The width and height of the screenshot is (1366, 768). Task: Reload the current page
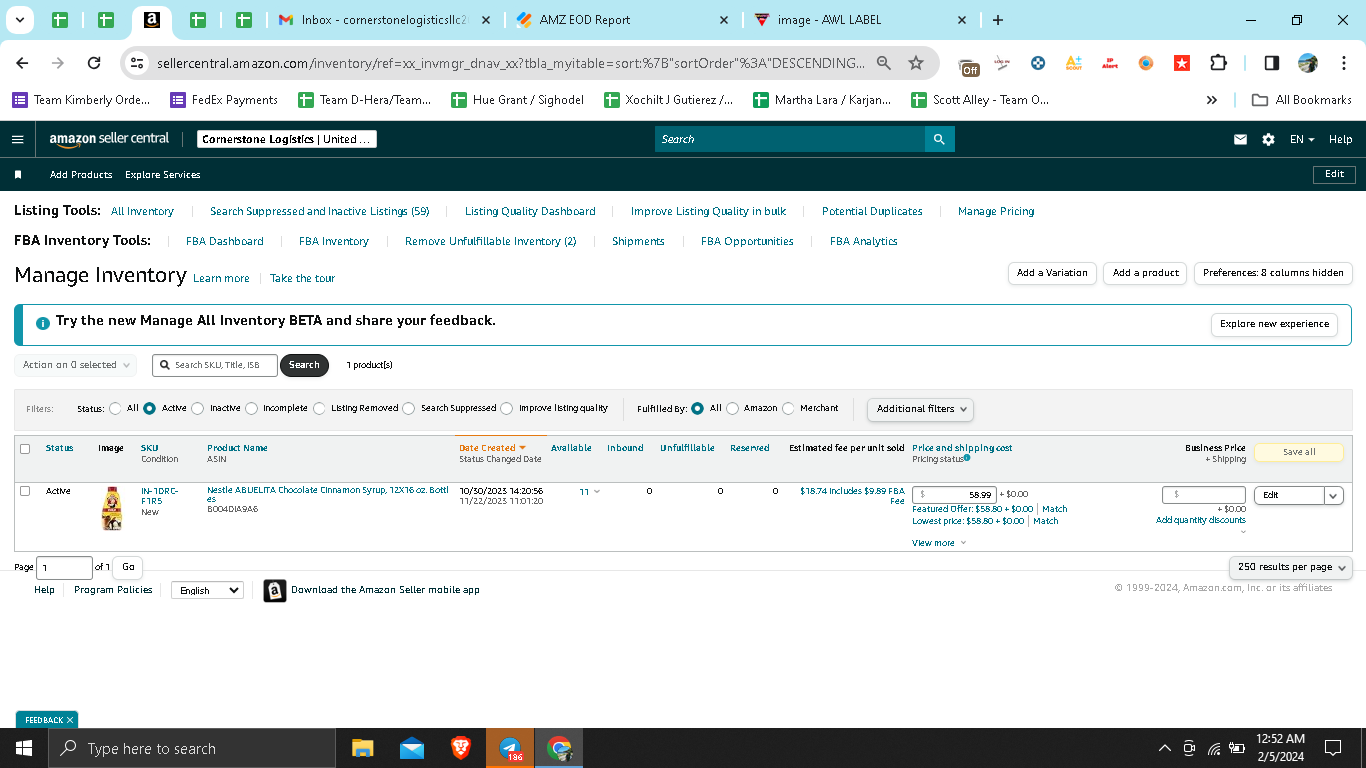click(x=94, y=63)
